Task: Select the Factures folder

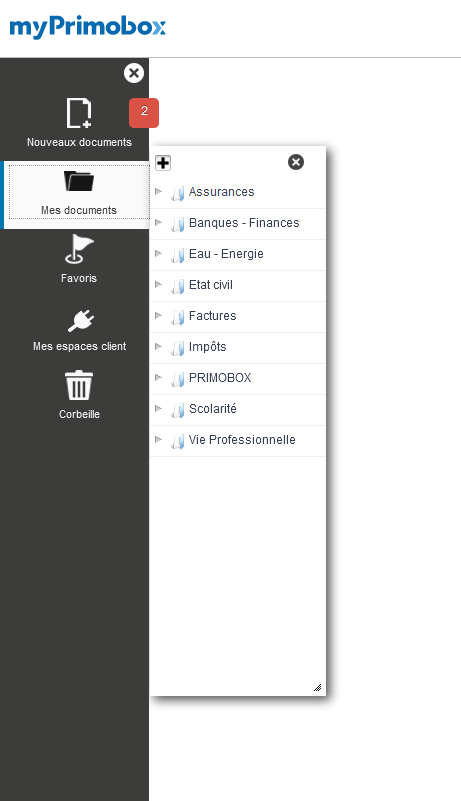Action: (x=238, y=316)
